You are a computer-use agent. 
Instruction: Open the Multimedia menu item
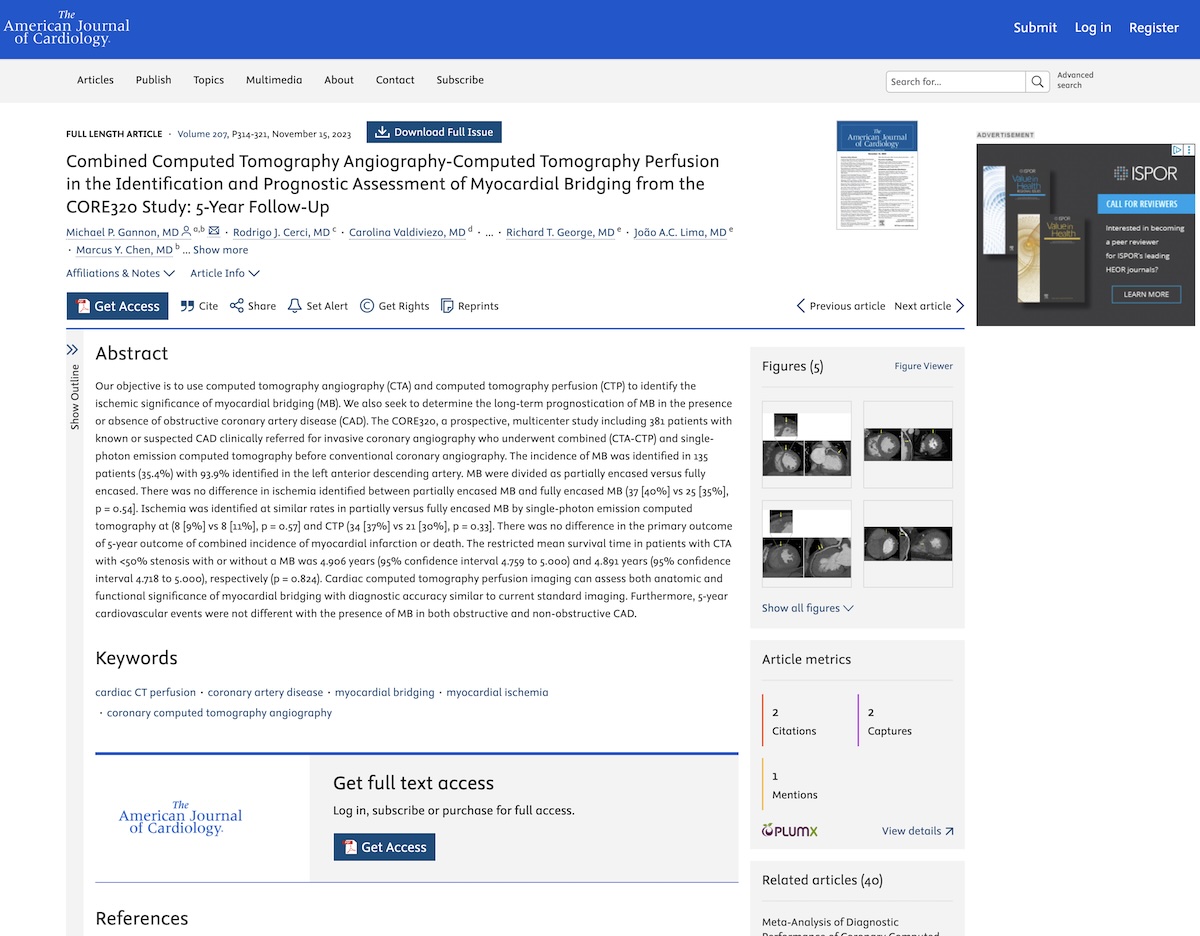274,80
